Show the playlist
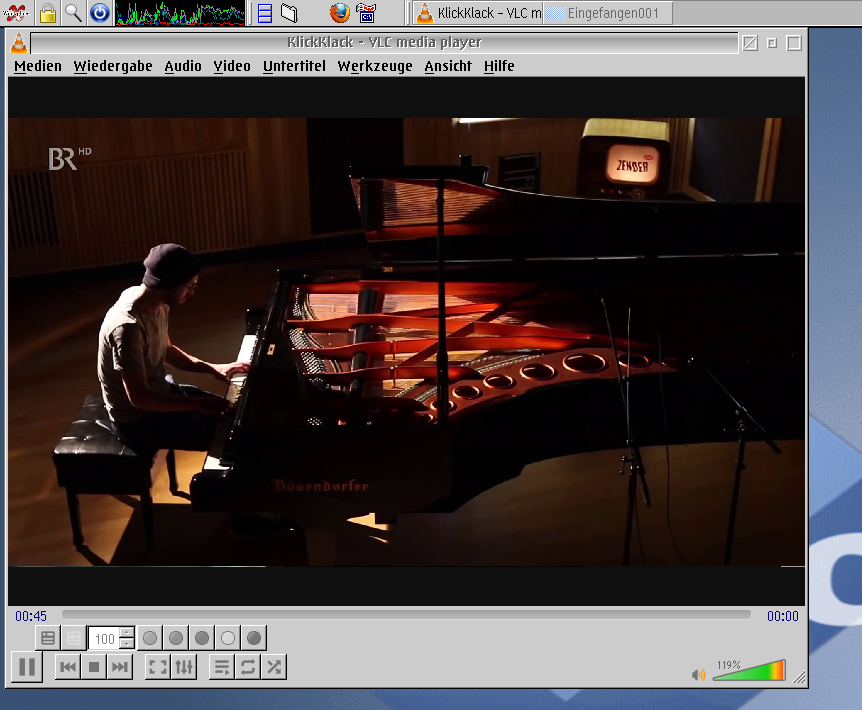Viewport: 862px width, 710px height. pos(222,667)
